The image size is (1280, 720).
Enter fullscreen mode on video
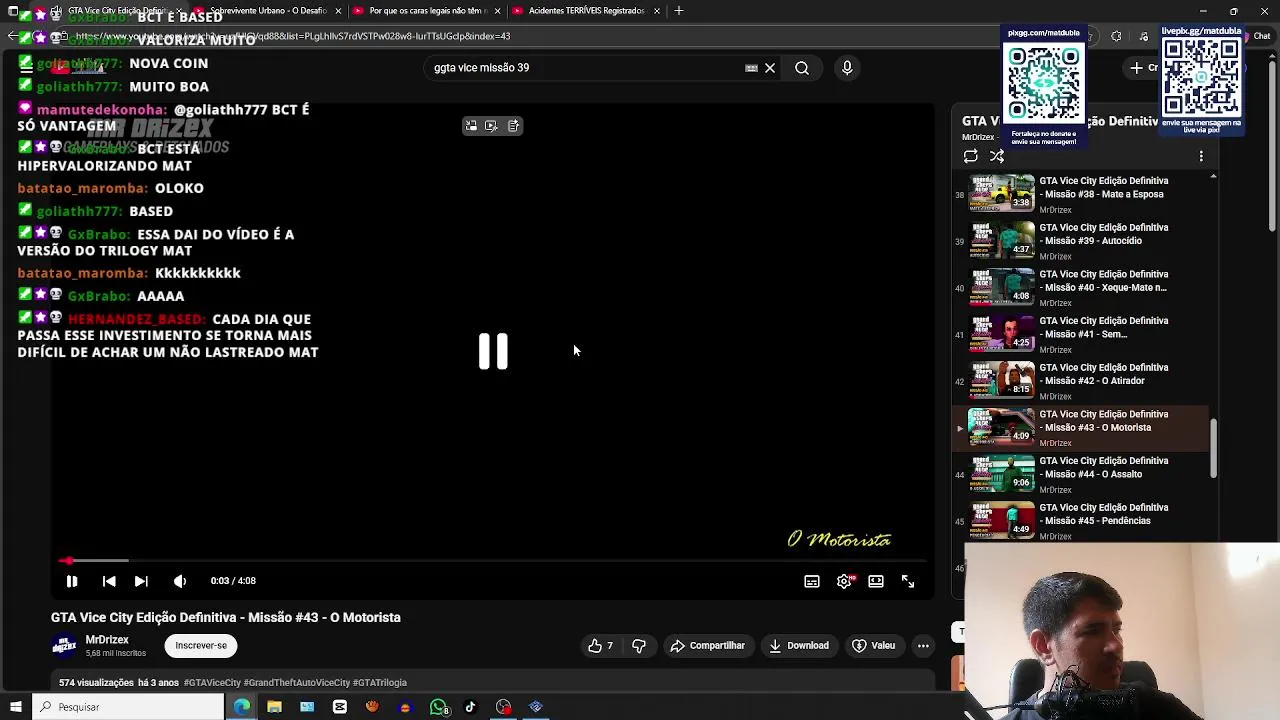click(908, 581)
